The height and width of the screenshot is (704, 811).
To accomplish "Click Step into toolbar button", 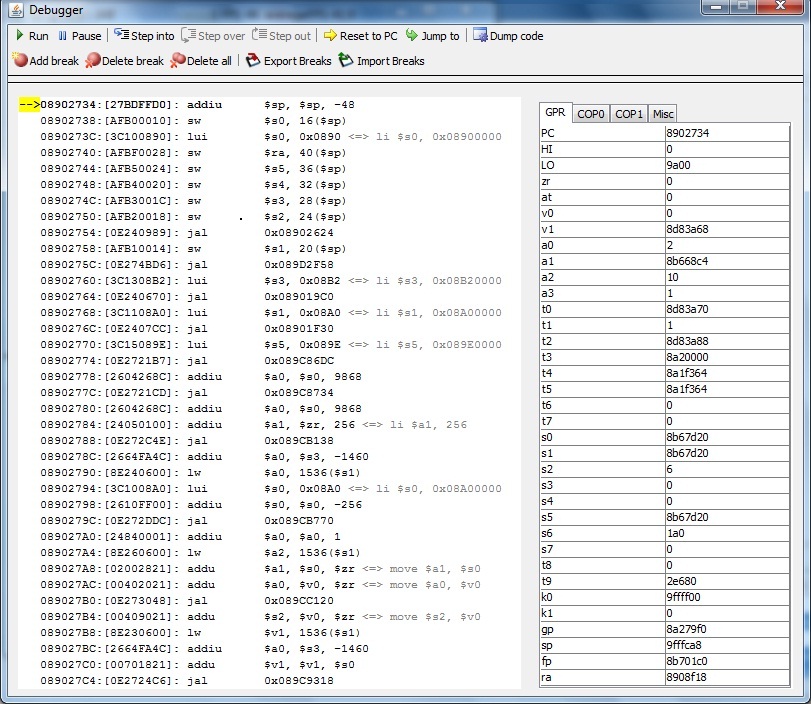I will click(144, 36).
